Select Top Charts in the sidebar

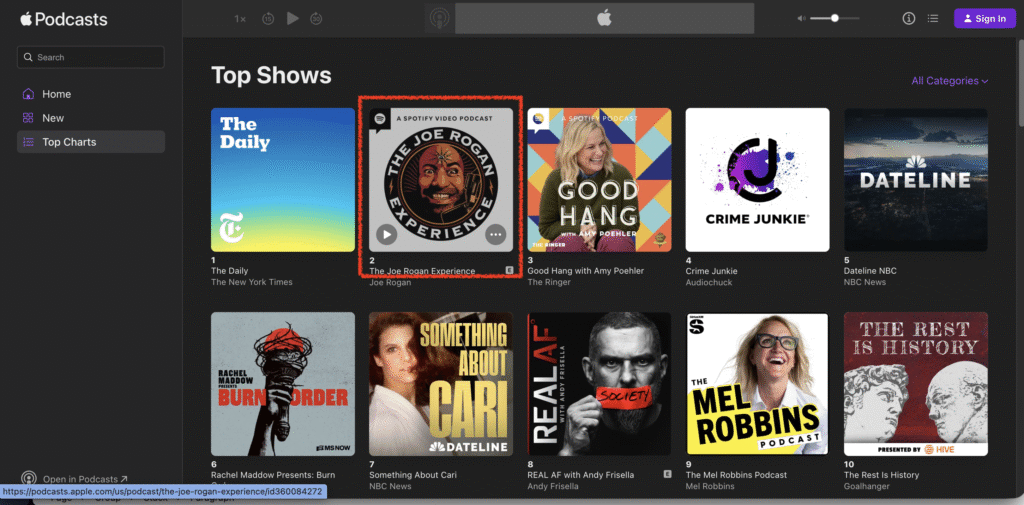point(69,142)
